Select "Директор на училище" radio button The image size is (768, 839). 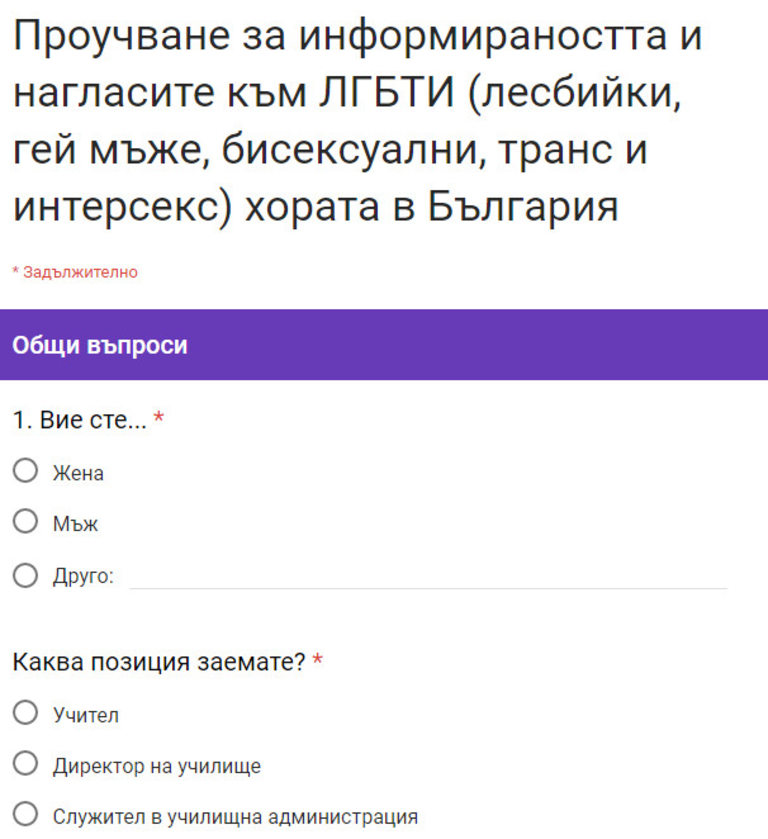click(25, 765)
